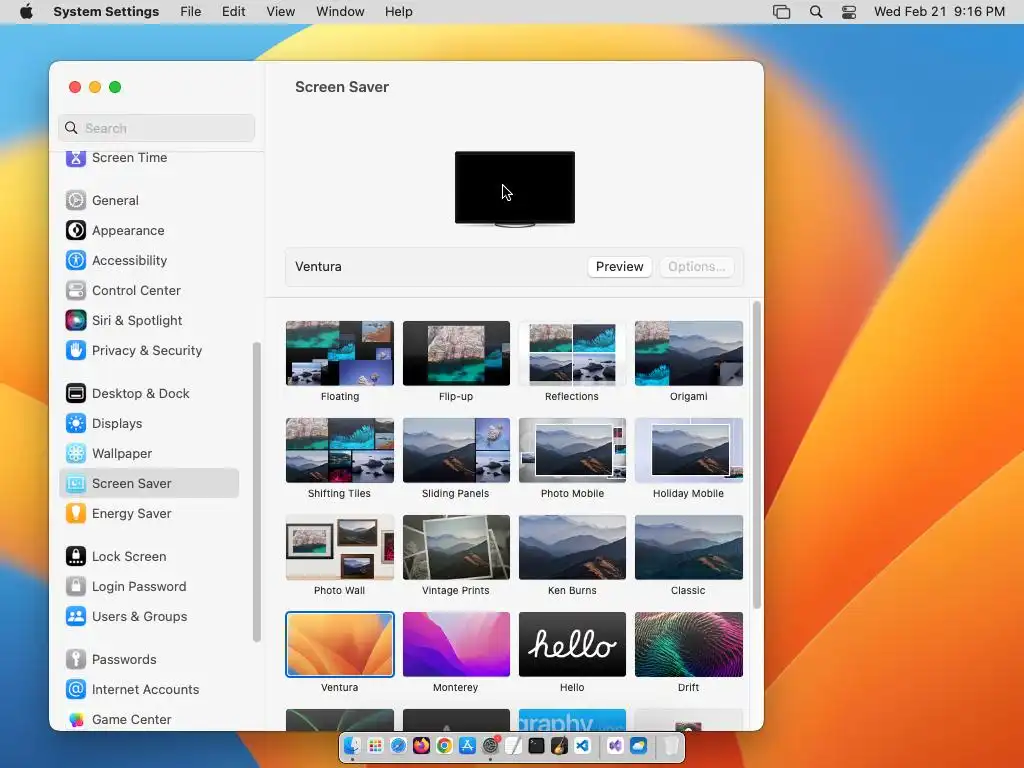This screenshot has height=768, width=1024.
Task: Open the Edit menu
Action: coord(233,12)
